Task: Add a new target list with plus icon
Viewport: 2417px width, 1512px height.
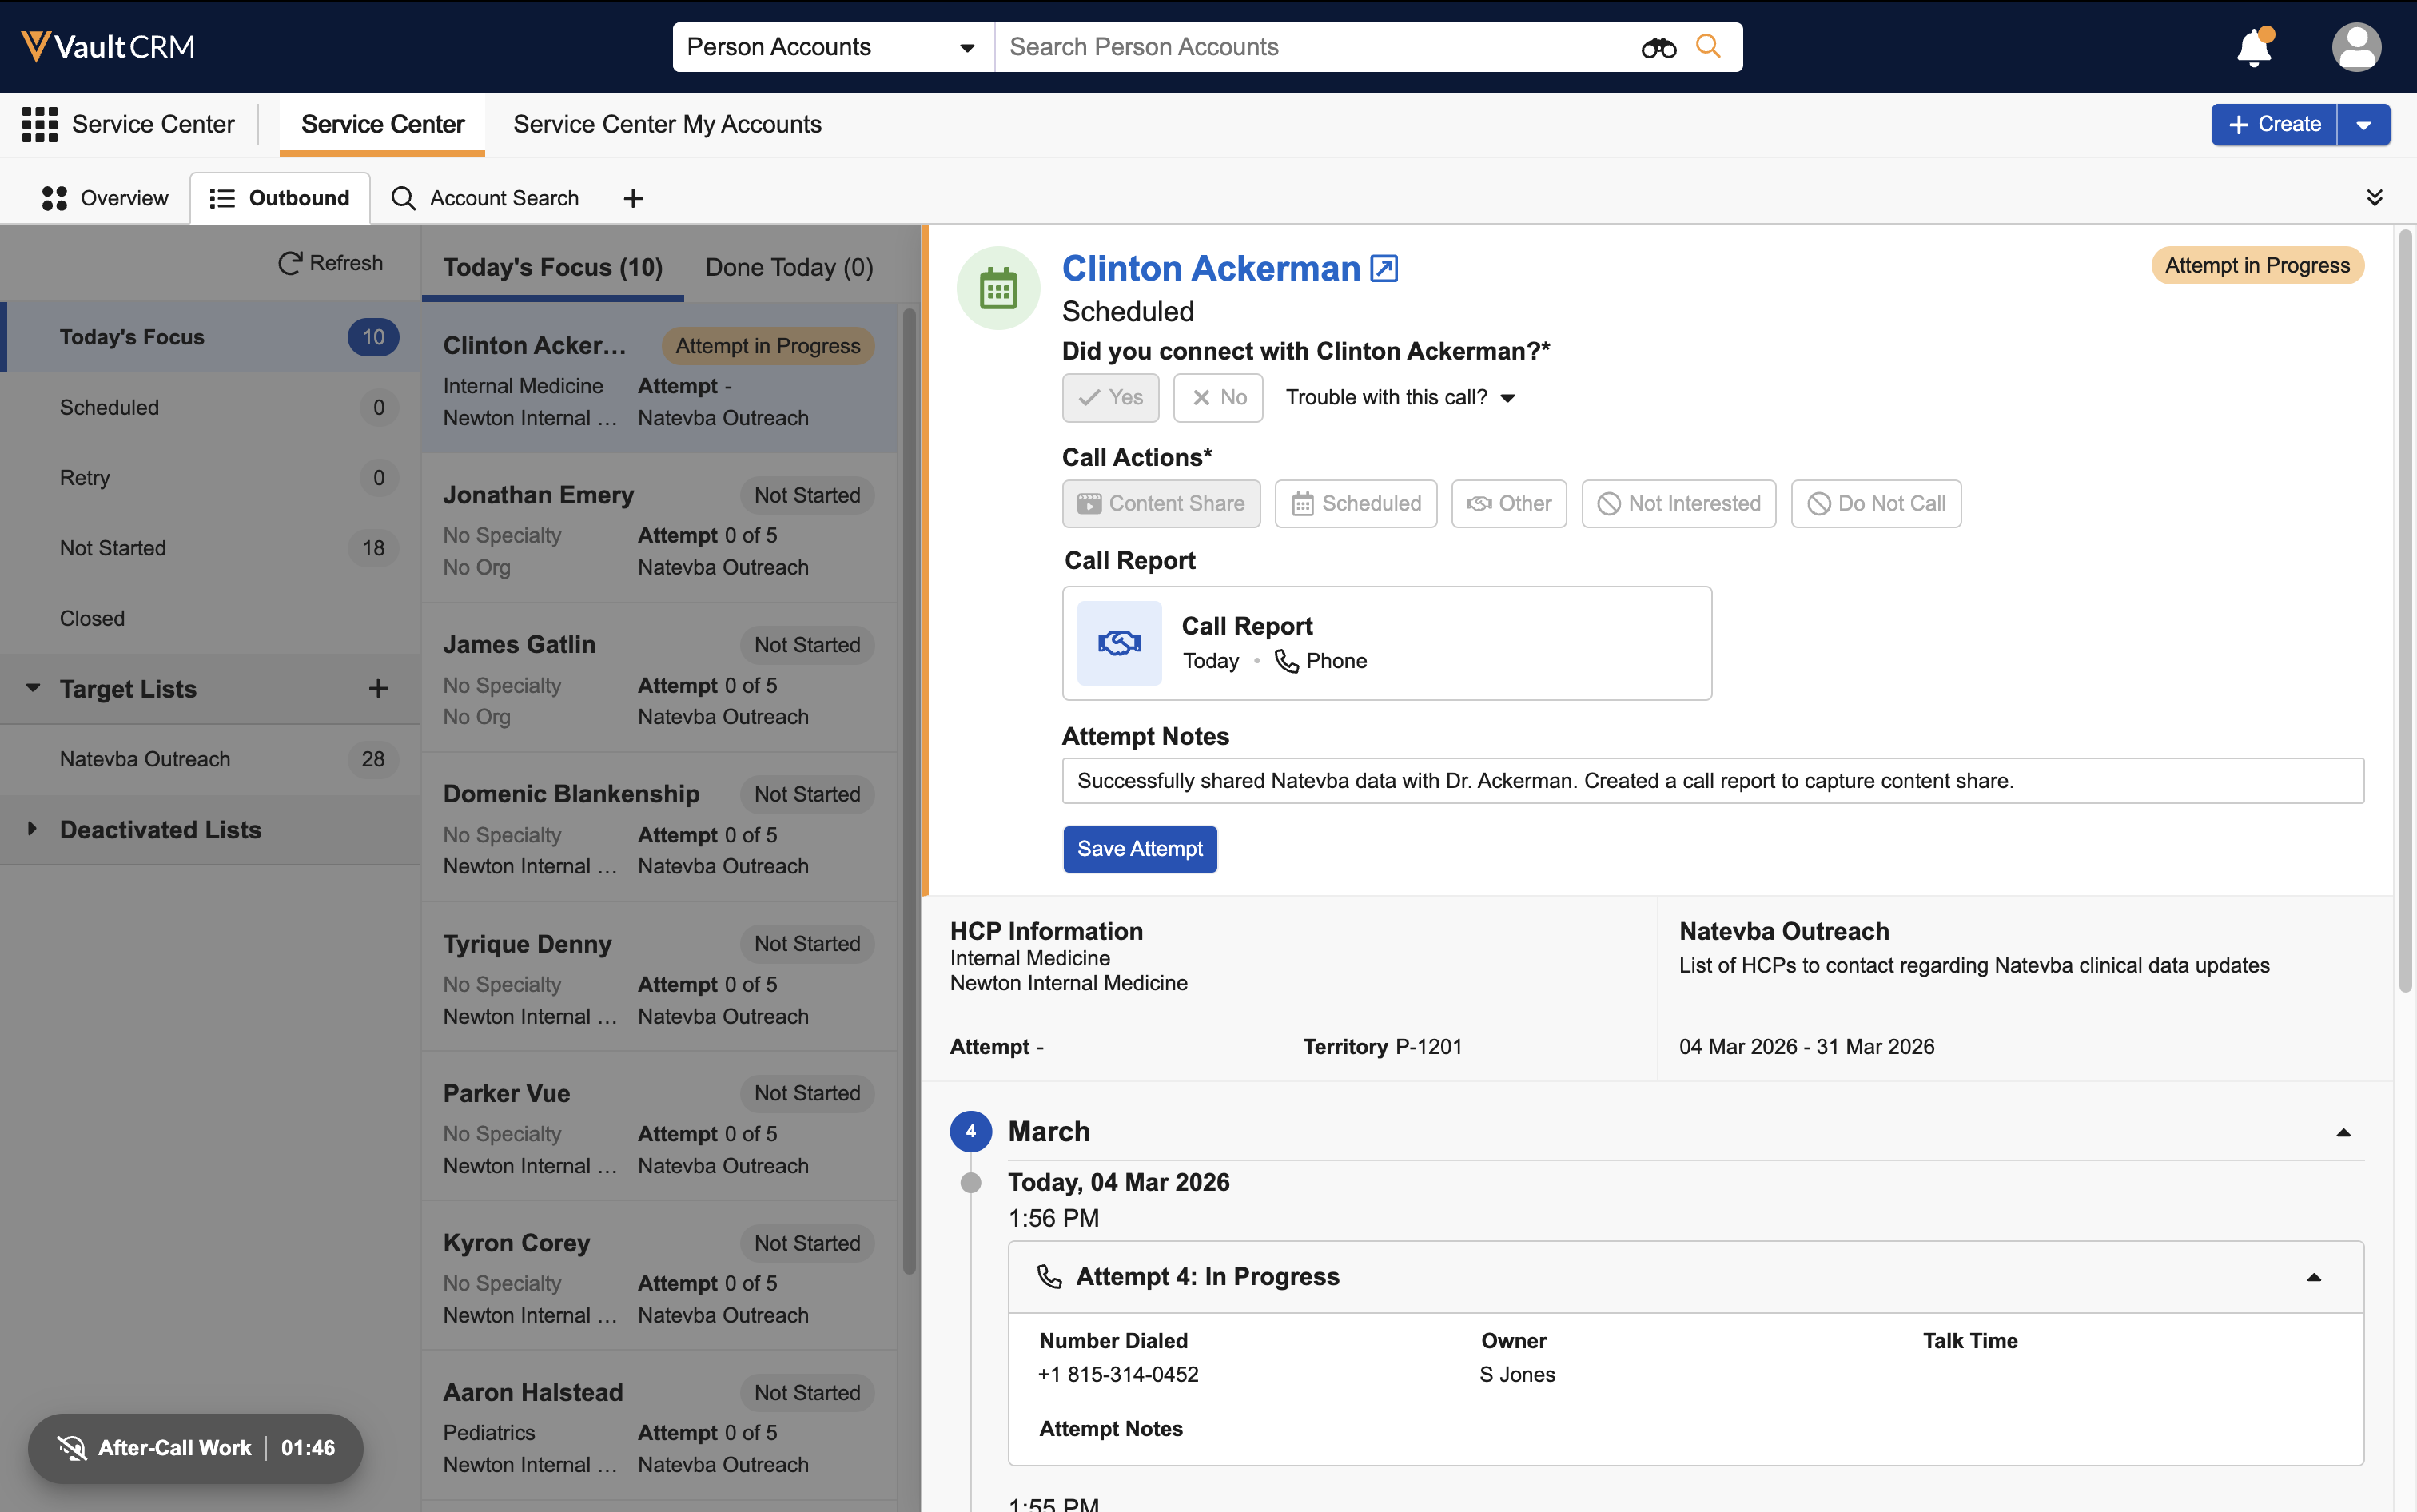Action: click(x=378, y=688)
